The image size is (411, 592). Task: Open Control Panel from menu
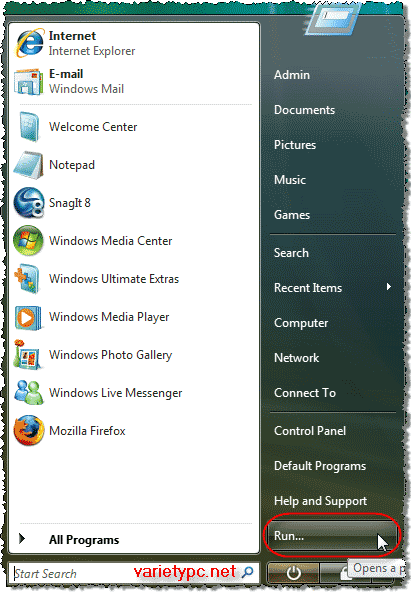point(310,431)
